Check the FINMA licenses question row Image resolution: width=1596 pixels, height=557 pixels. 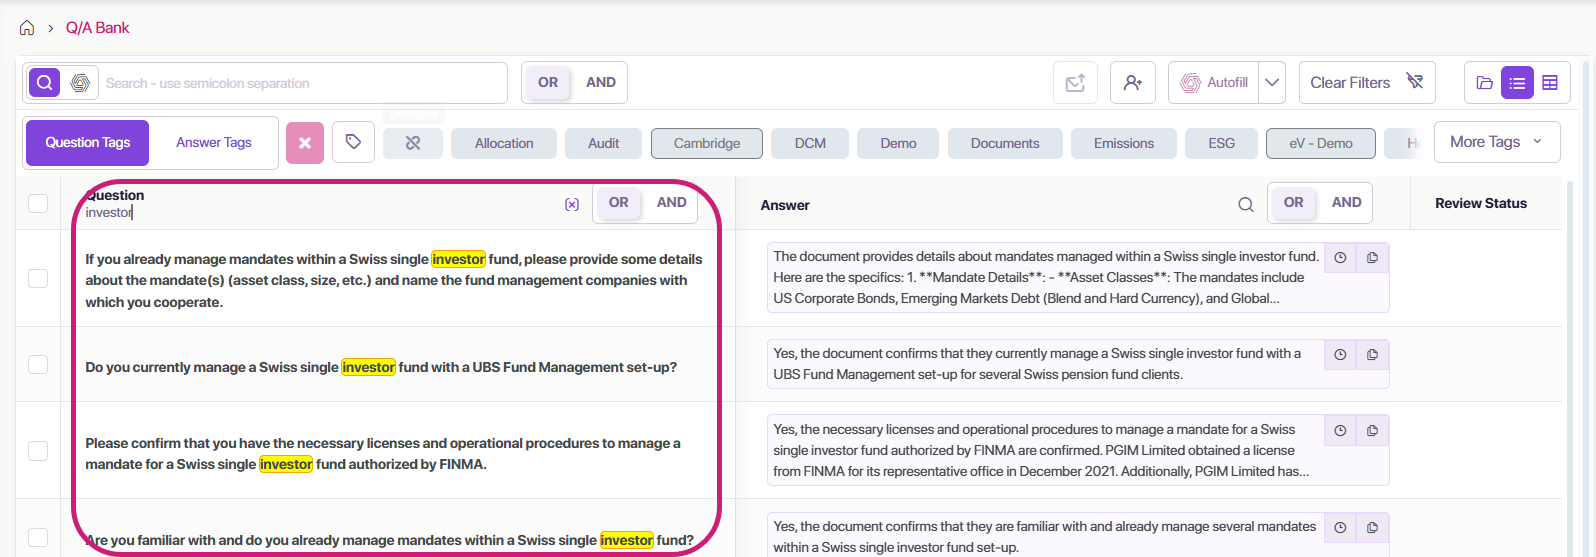[x=38, y=451]
